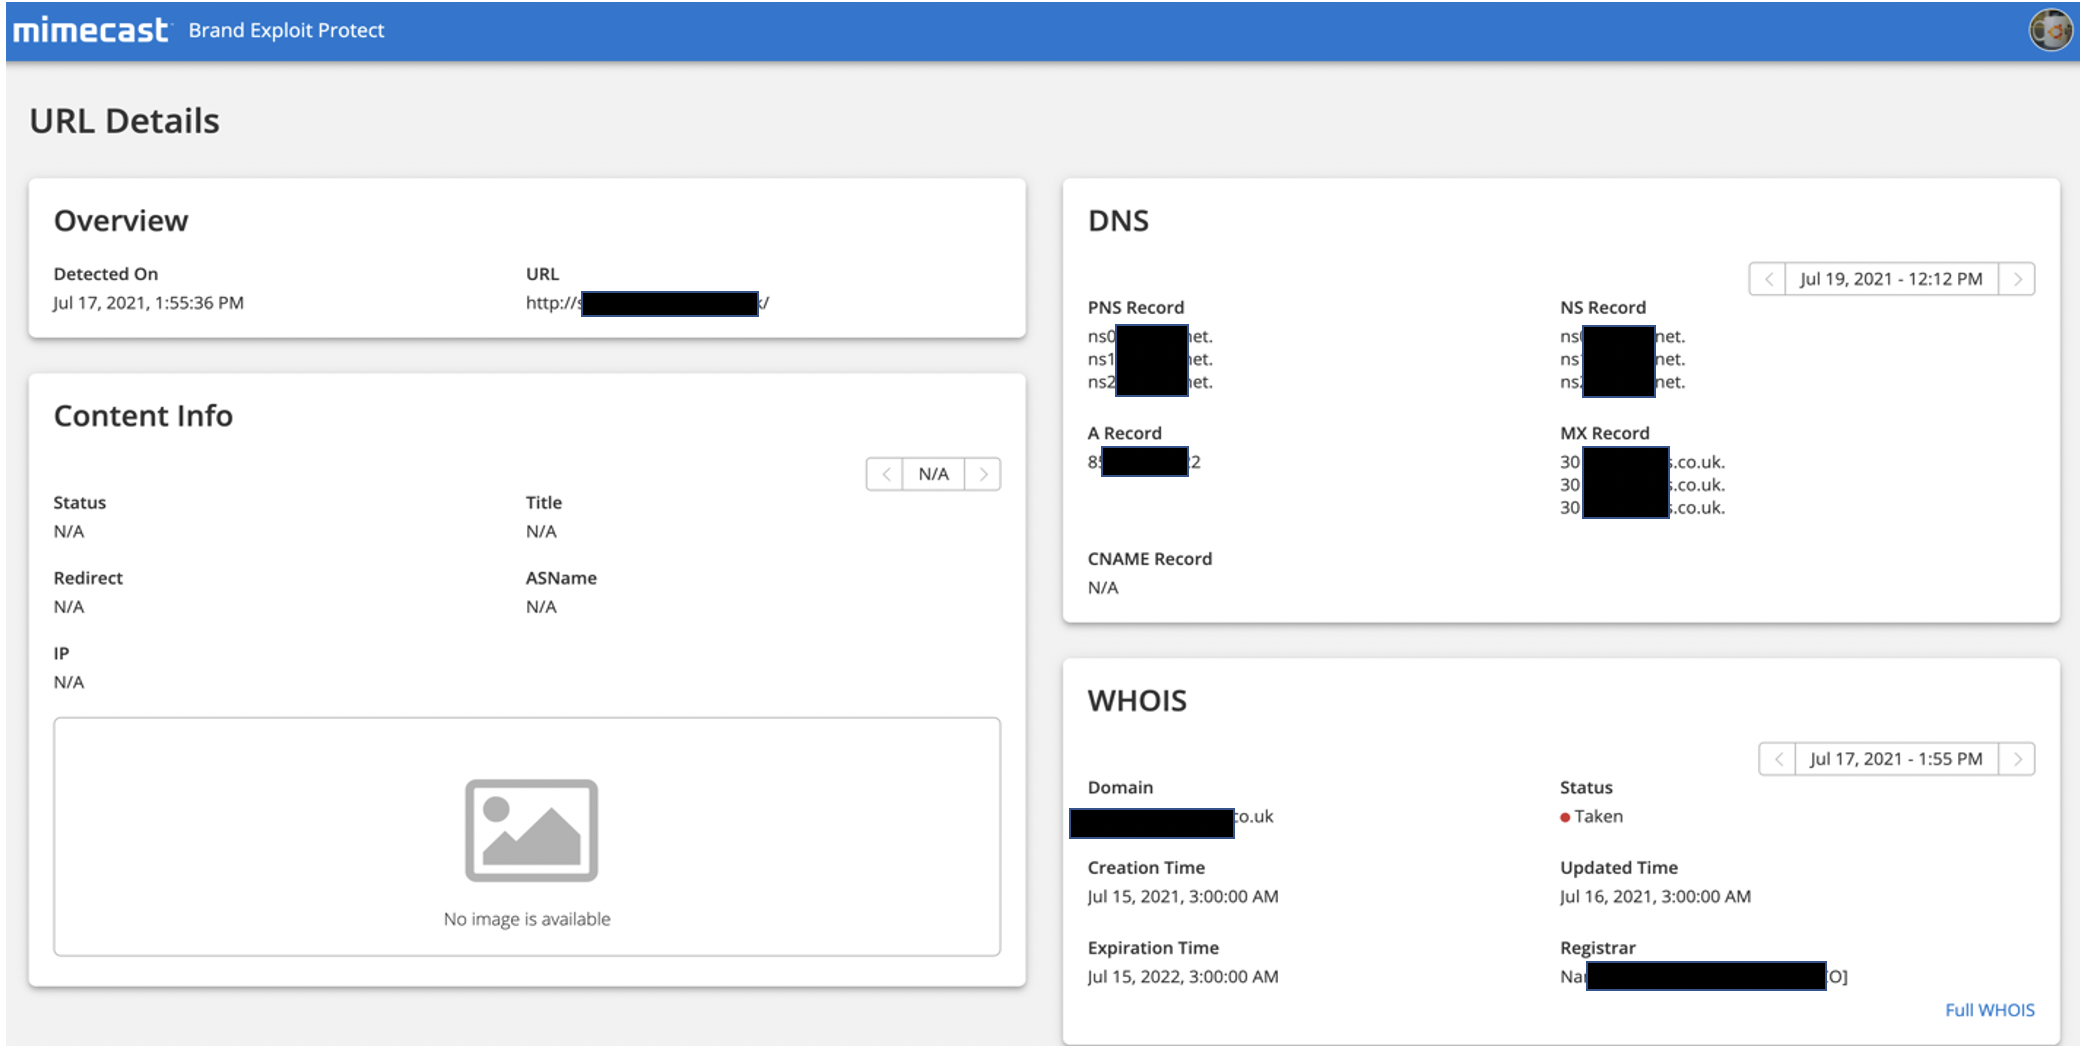Click the WHOIS Domain value
Image resolution: width=2080 pixels, height=1046 pixels.
click(x=1171, y=818)
